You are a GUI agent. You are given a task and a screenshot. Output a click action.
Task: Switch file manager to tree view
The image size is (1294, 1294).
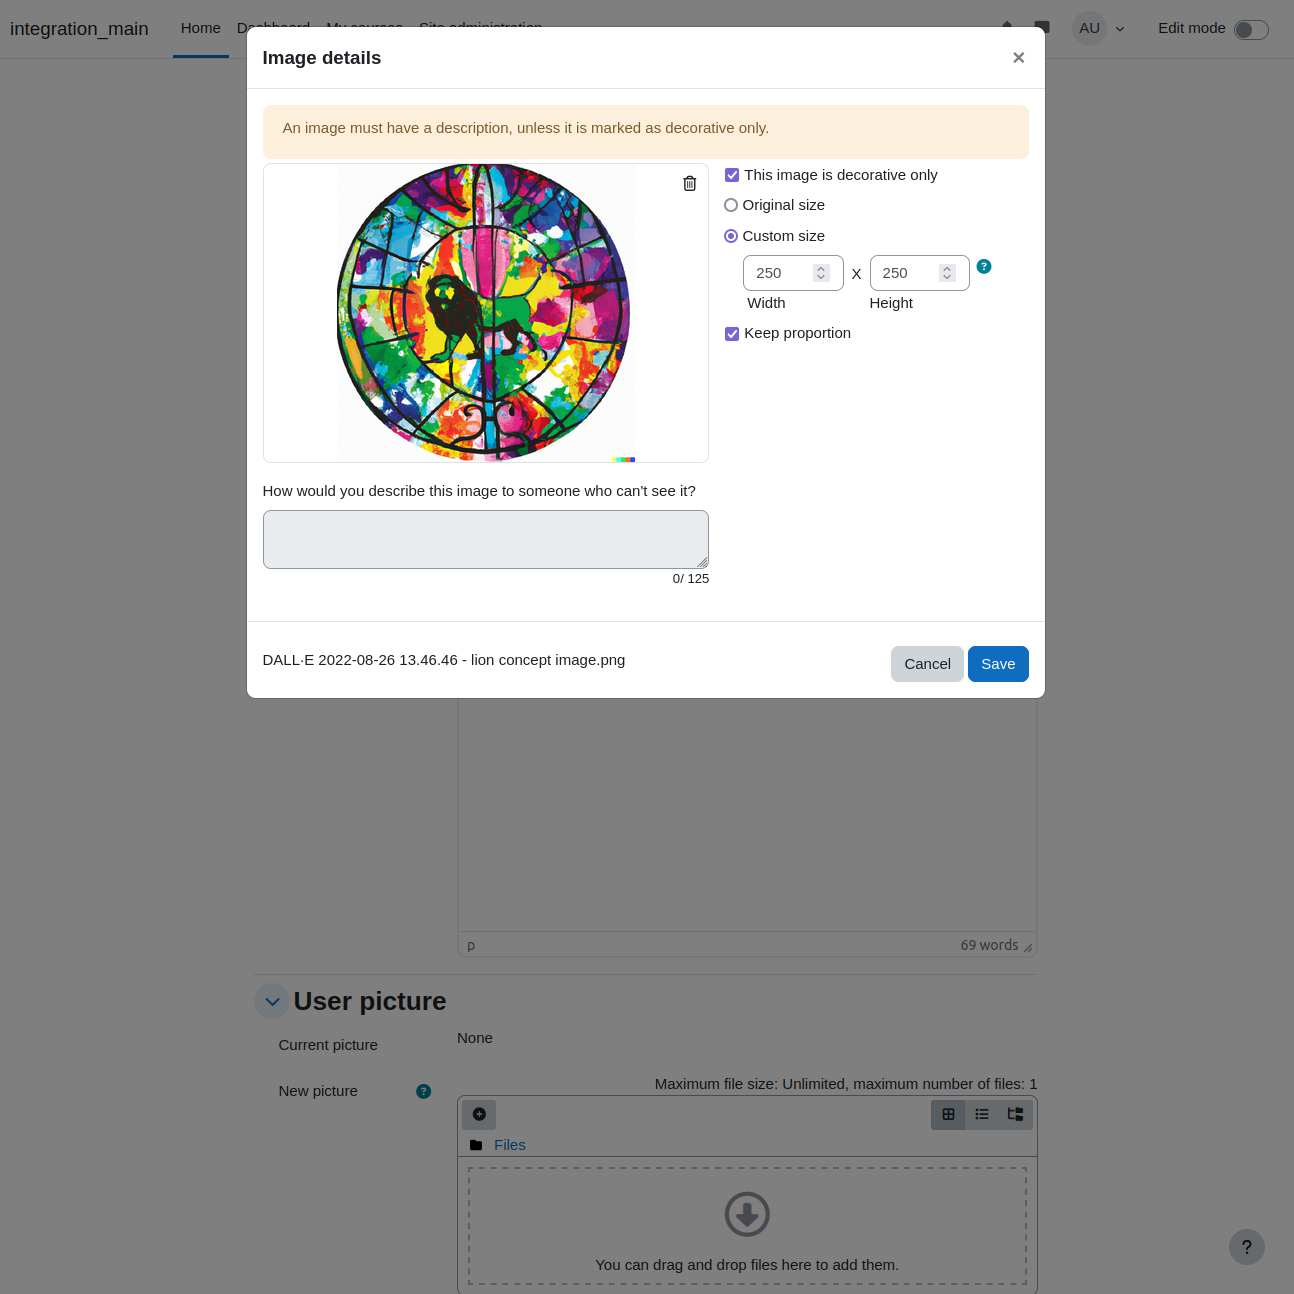pos(1015,1114)
